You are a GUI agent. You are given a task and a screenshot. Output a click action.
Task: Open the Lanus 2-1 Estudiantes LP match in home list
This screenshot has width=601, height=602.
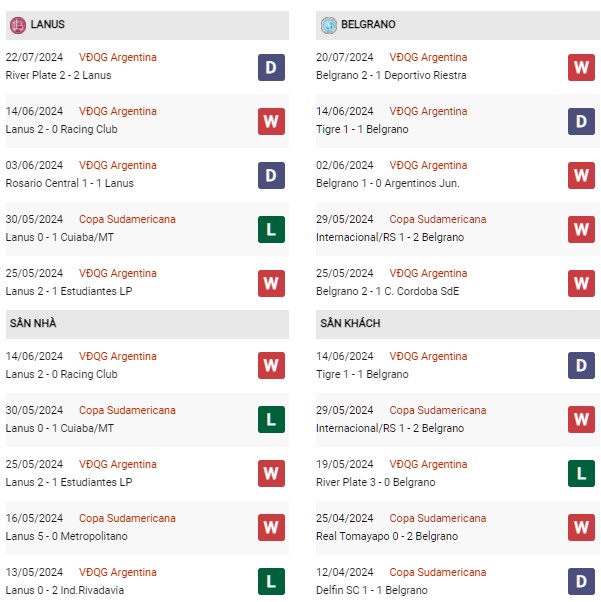pyautogui.click(x=69, y=482)
